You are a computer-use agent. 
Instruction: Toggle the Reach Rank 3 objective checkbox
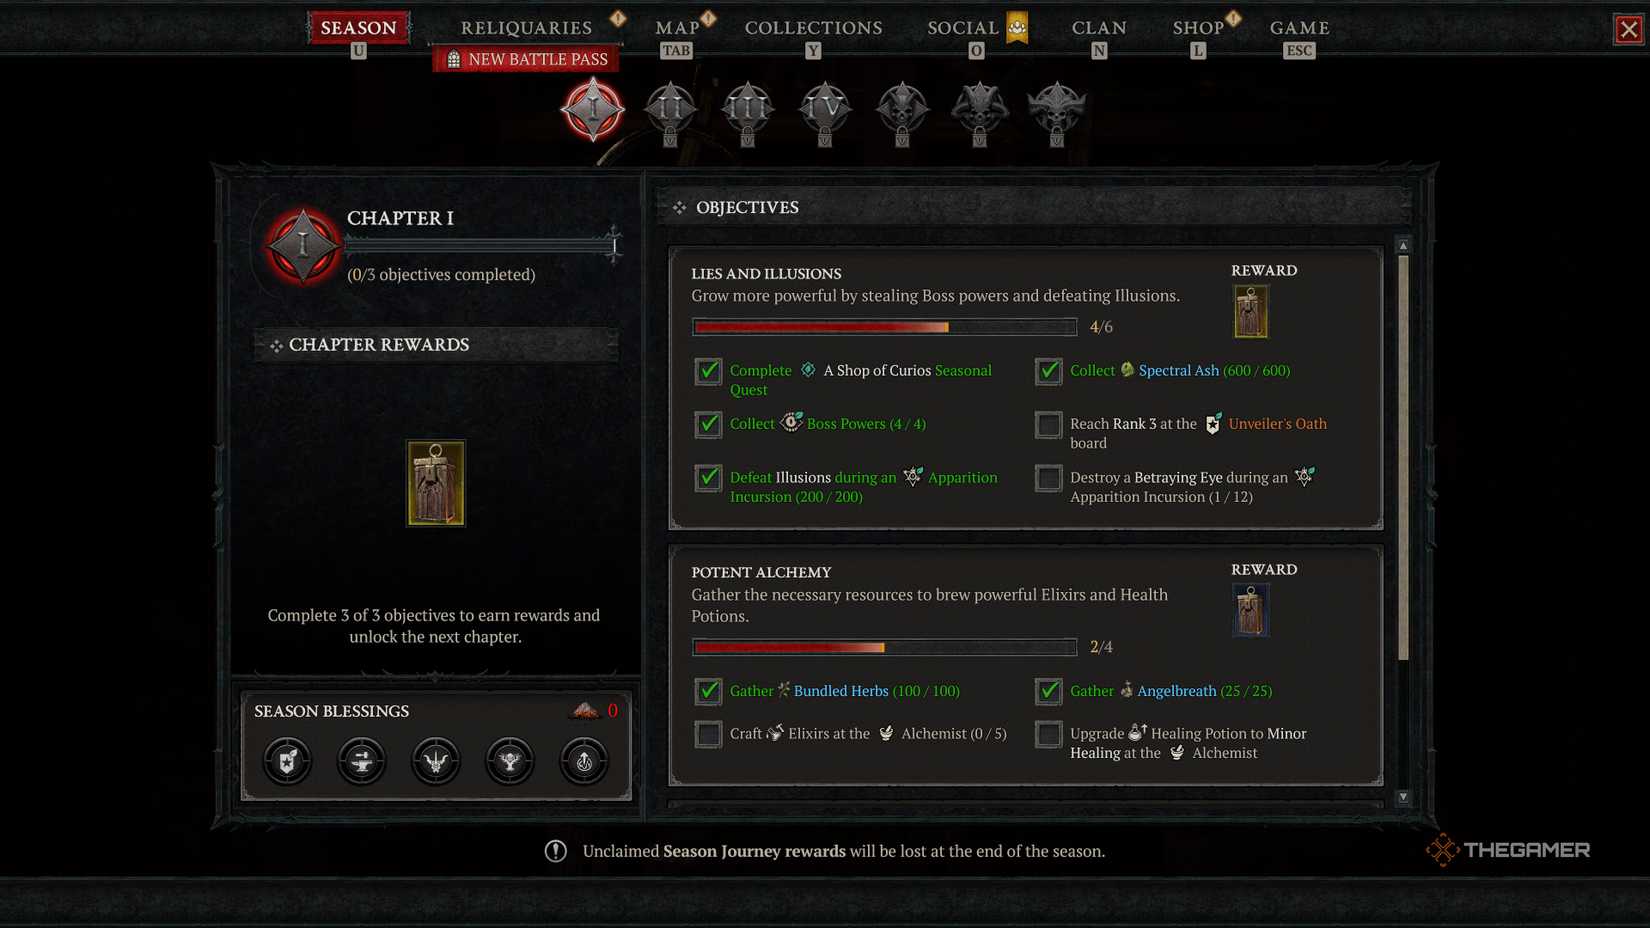pos(1048,425)
